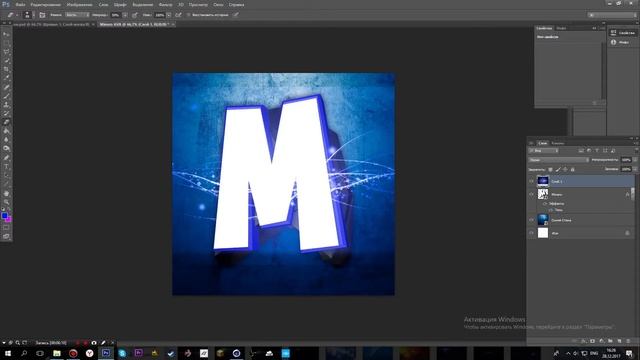Open the Файл menu
Image resolution: width=640 pixels, height=360 pixels.
click(20, 4)
